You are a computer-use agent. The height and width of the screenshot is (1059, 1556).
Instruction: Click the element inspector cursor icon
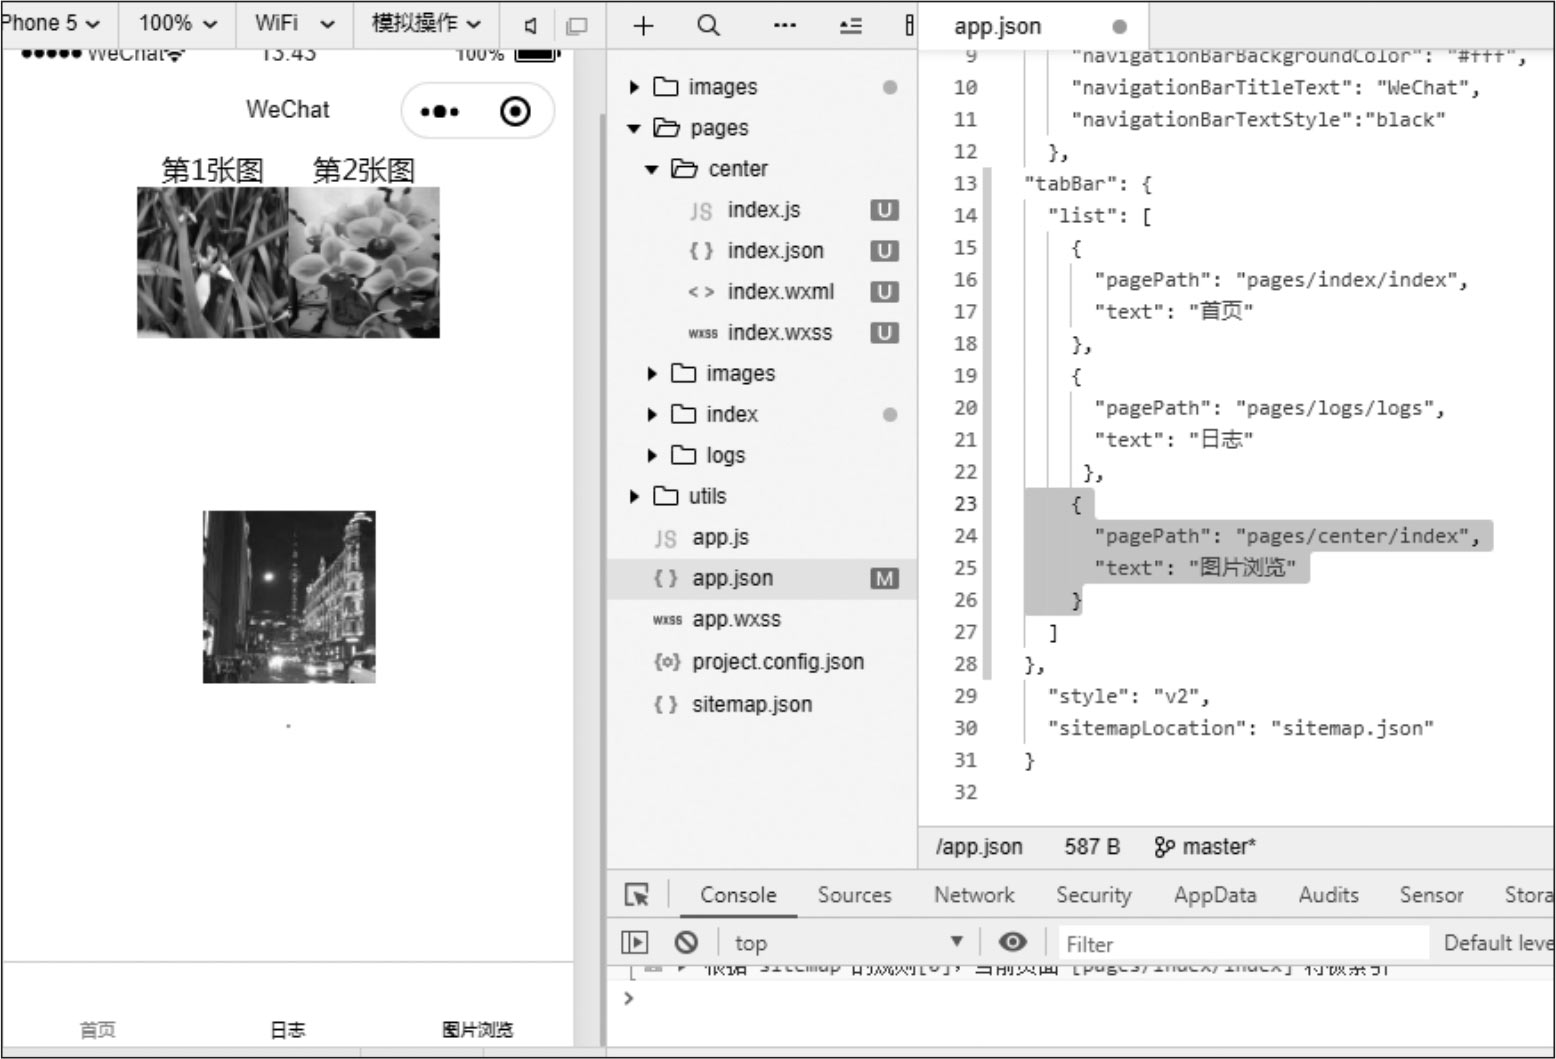637,895
